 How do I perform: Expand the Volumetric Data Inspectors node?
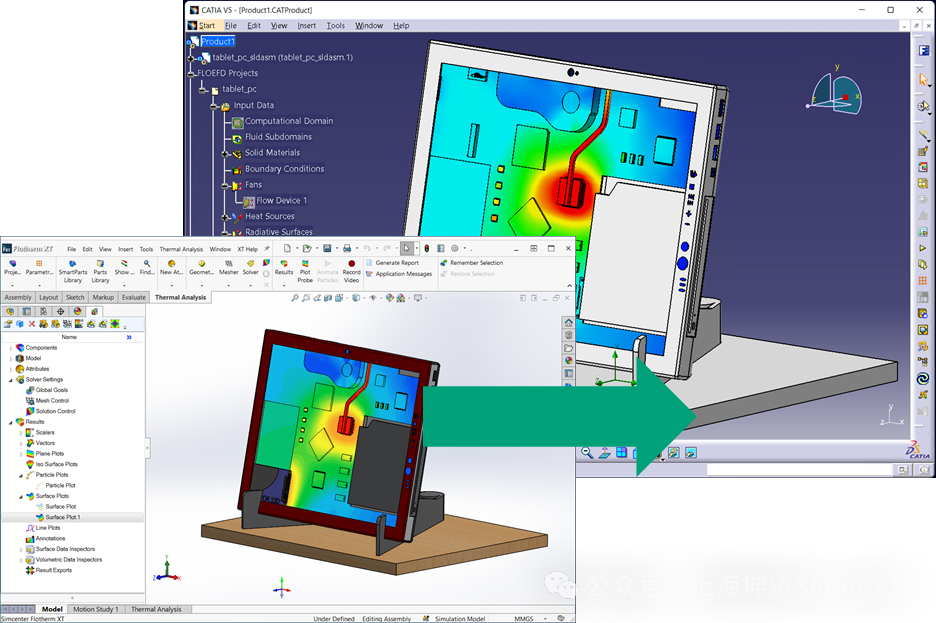pos(21,560)
